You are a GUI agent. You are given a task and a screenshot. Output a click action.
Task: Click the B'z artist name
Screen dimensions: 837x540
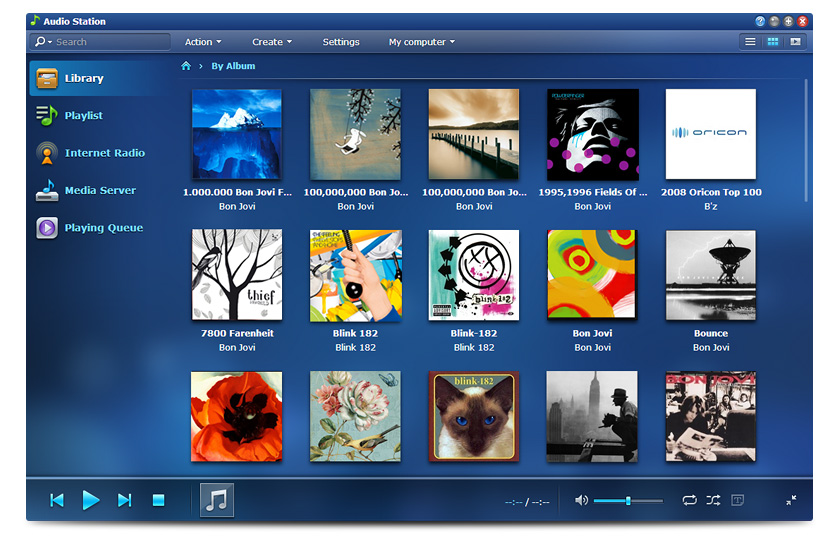tap(711, 207)
